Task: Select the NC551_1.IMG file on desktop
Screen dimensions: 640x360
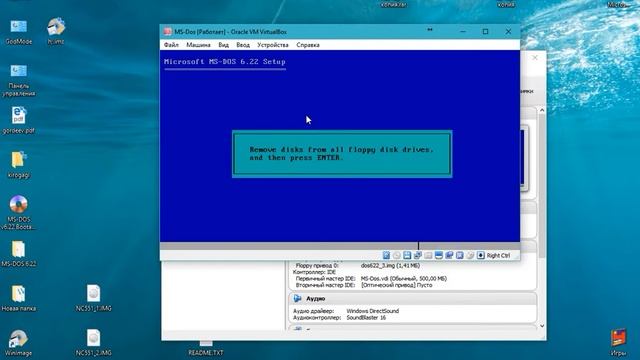Action: (93, 298)
